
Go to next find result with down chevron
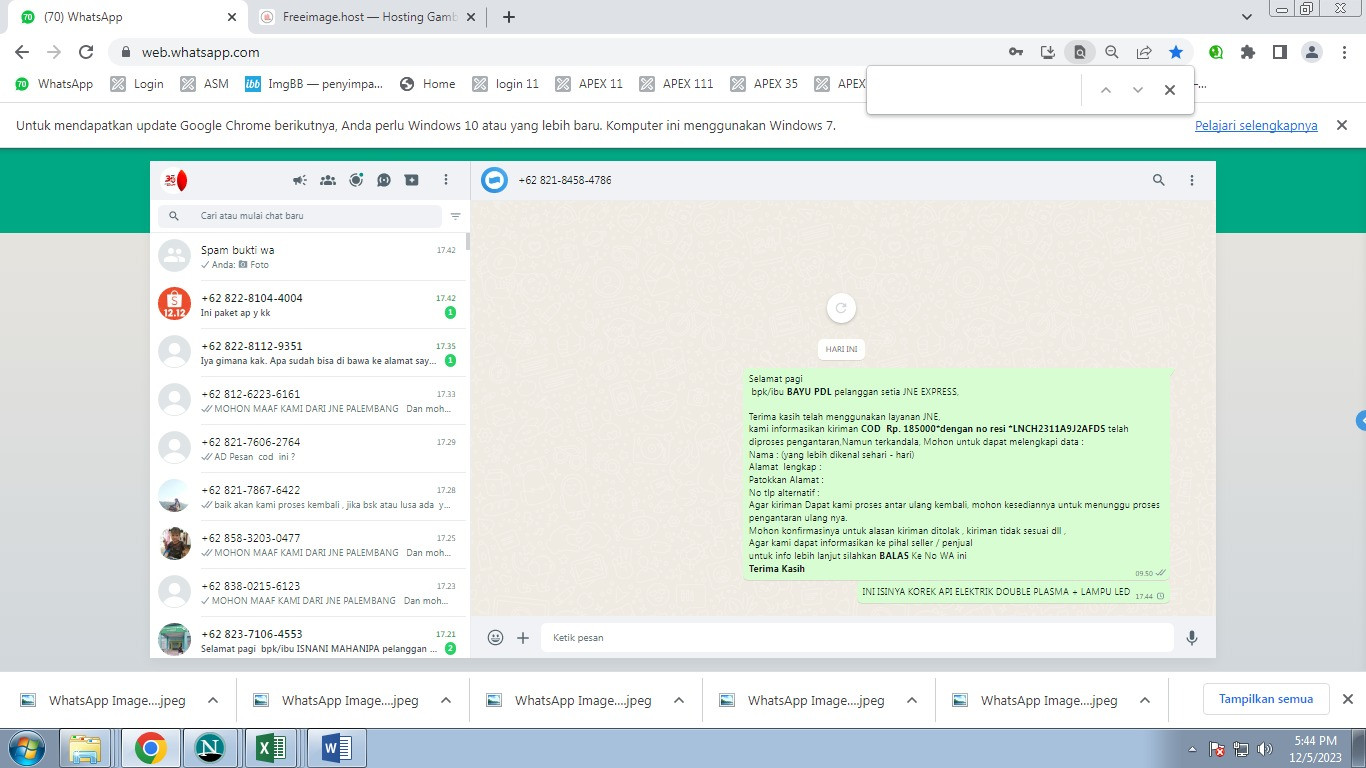pos(1138,90)
